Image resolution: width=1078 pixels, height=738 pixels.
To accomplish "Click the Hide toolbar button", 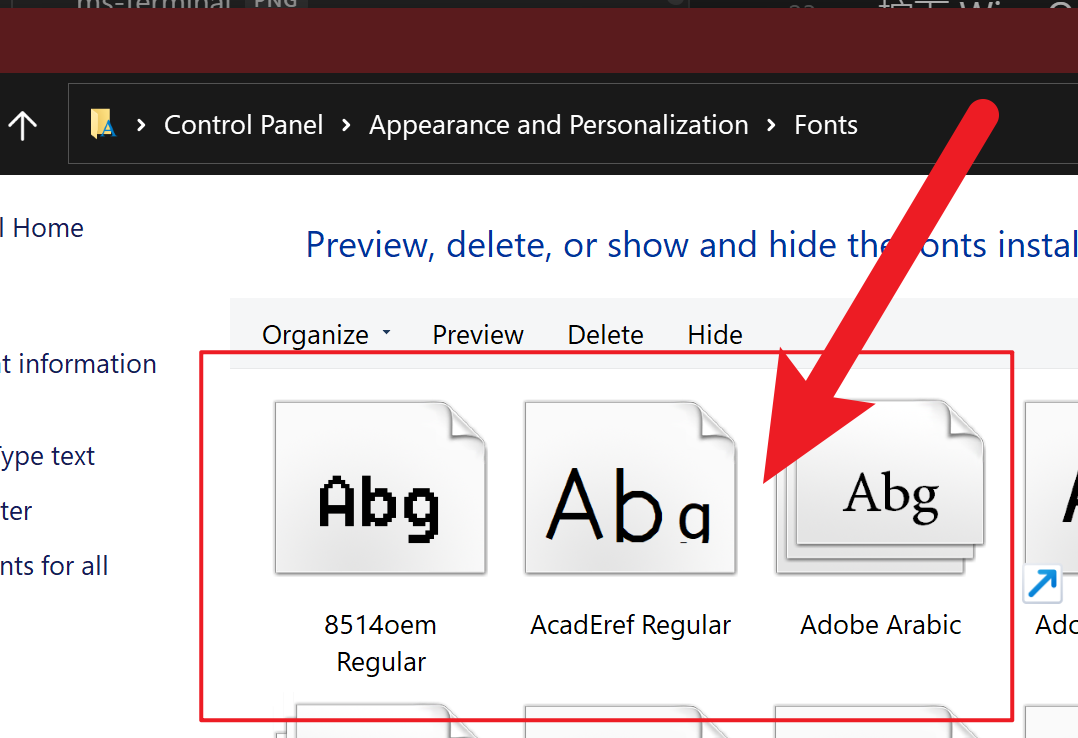I will pyautogui.click(x=715, y=335).
